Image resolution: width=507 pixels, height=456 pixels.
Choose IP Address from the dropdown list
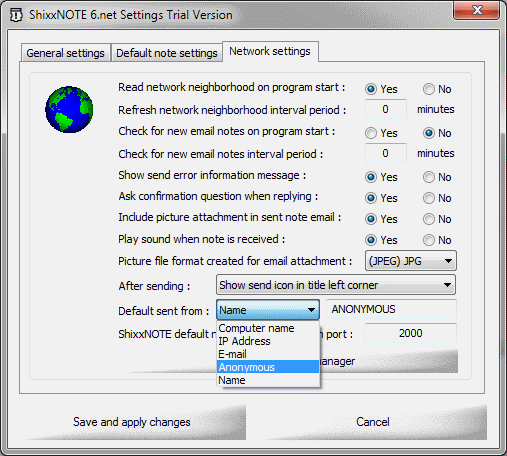click(x=268, y=341)
